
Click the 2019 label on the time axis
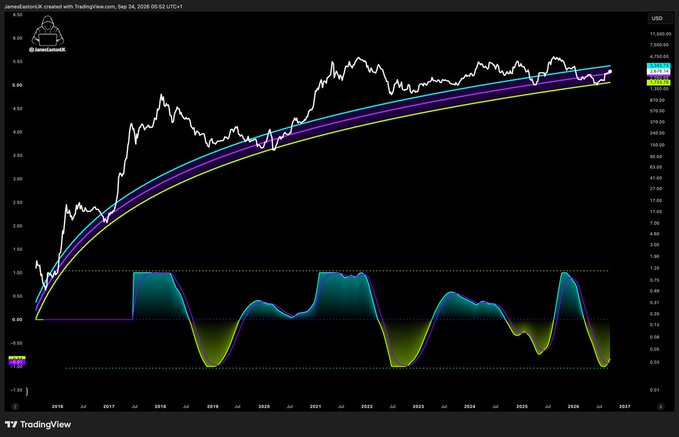[x=213, y=407]
